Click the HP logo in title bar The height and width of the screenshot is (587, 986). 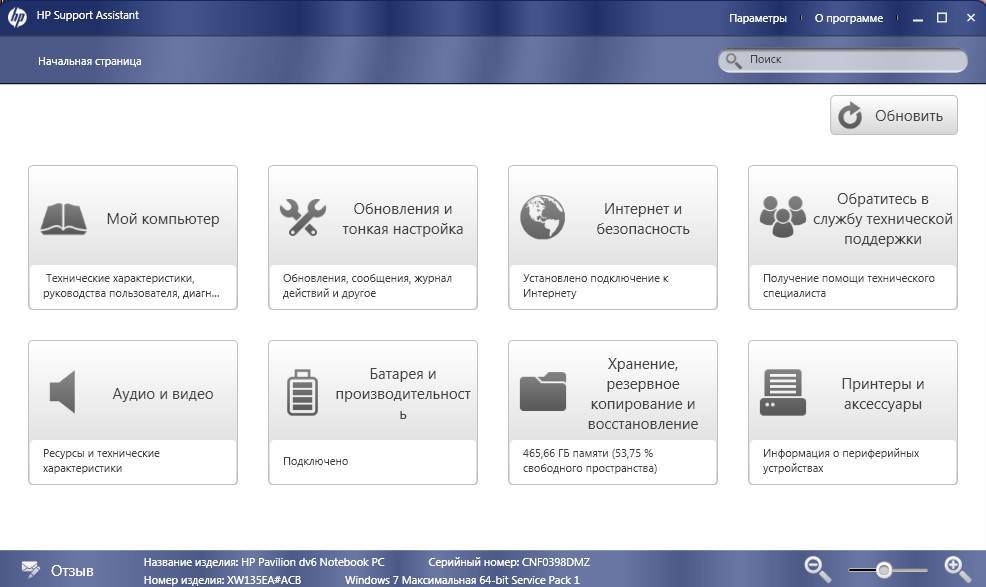pyautogui.click(x=17, y=18)
